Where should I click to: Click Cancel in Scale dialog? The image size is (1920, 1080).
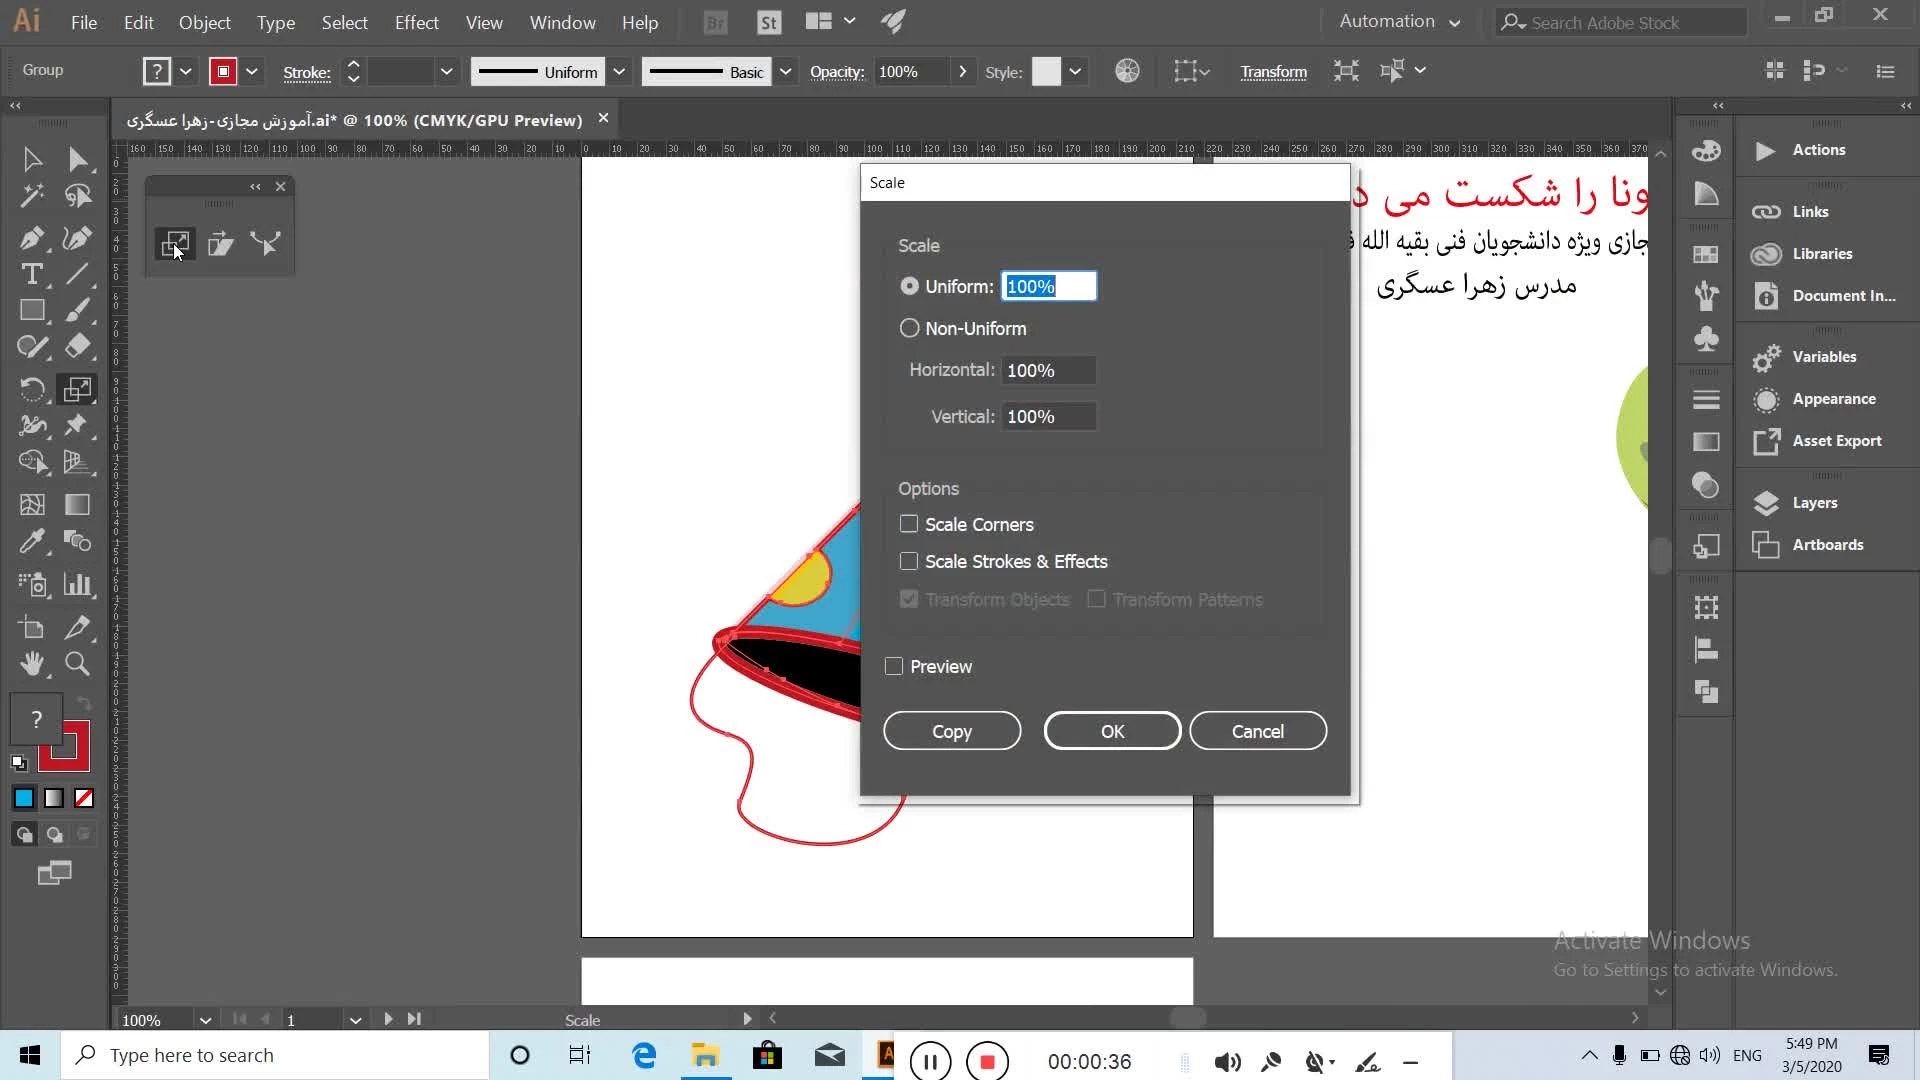click(1257, 731)
